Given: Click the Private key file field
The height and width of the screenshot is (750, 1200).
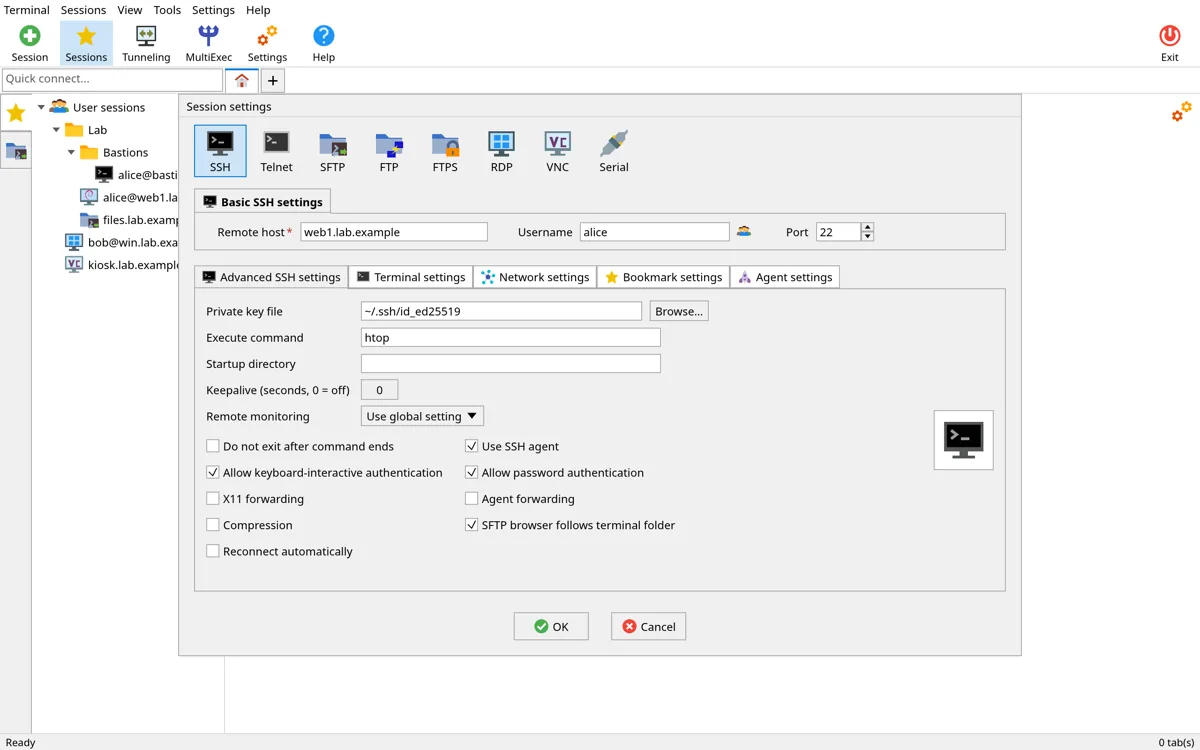Looking at the screenshot, I should [501, 311].
